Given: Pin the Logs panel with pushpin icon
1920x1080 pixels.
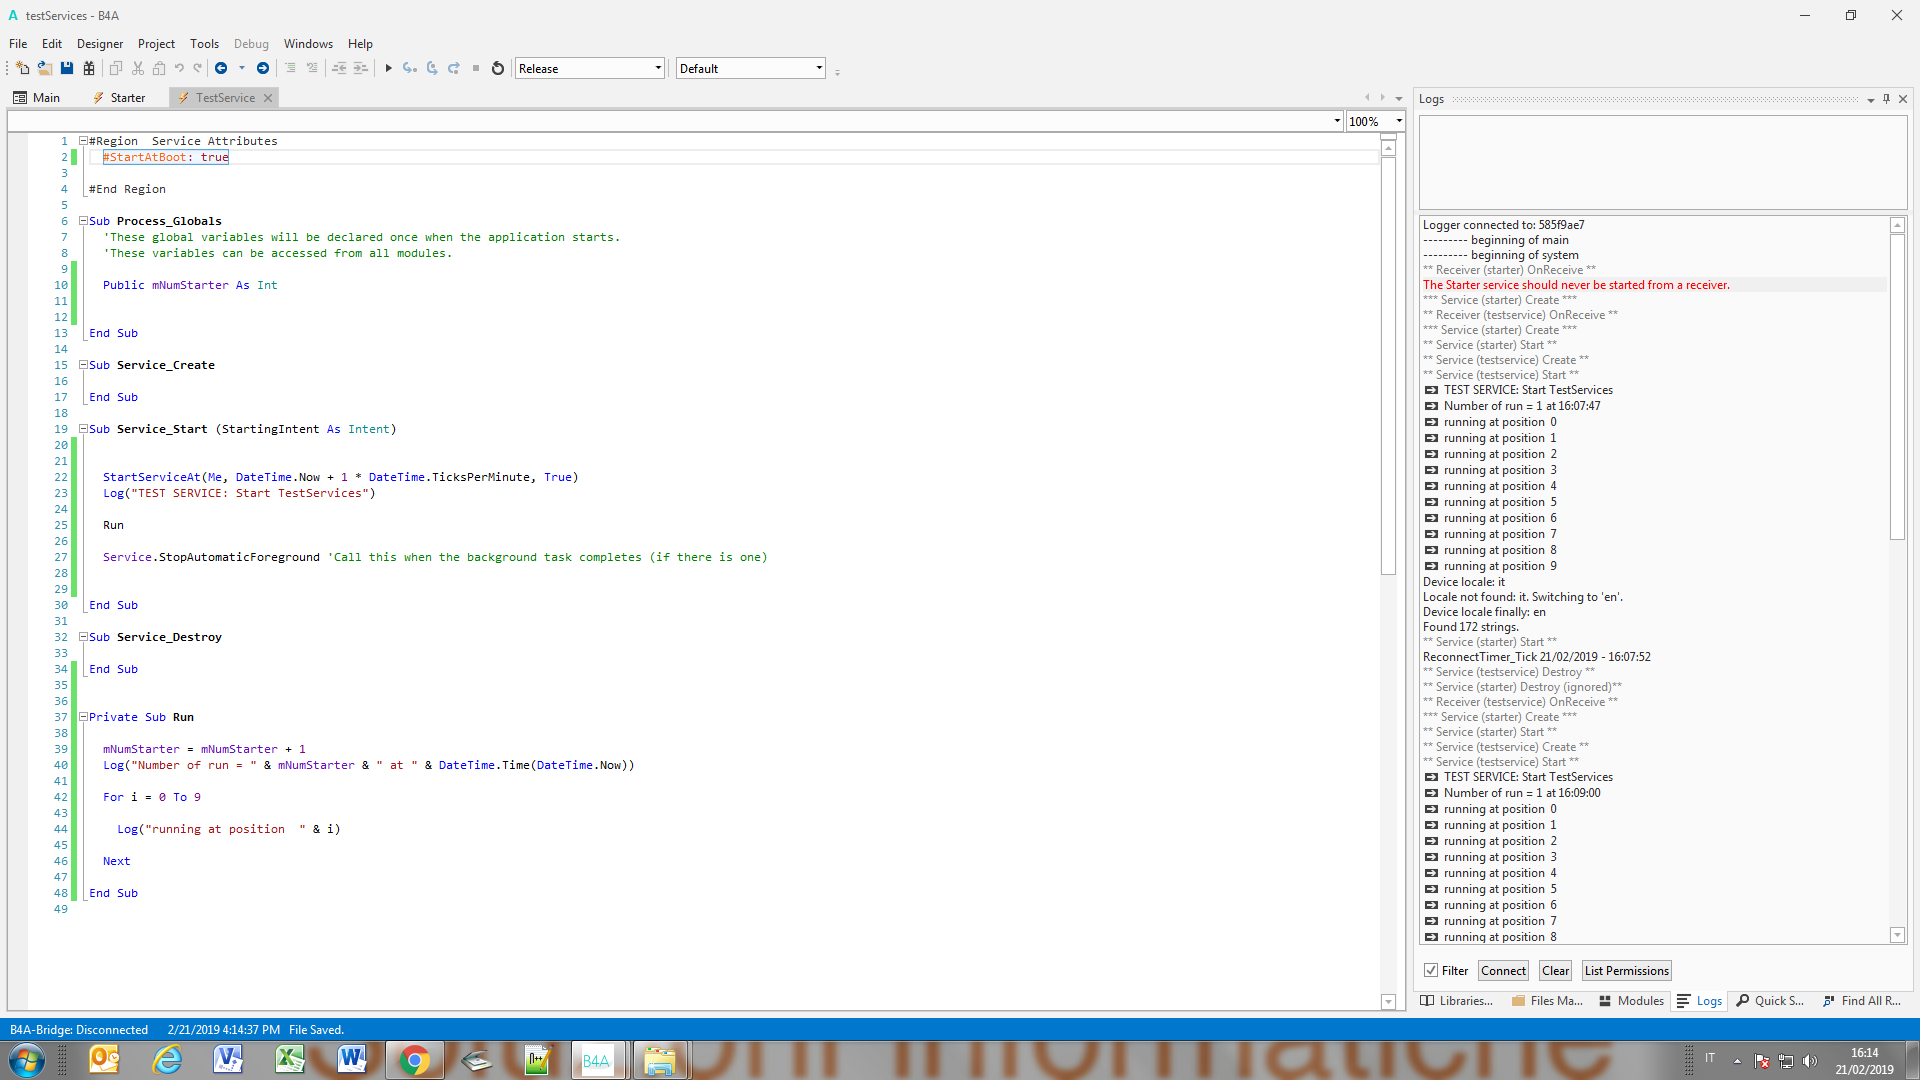Looking at the screenshot, I should (x=1886, y=99).
